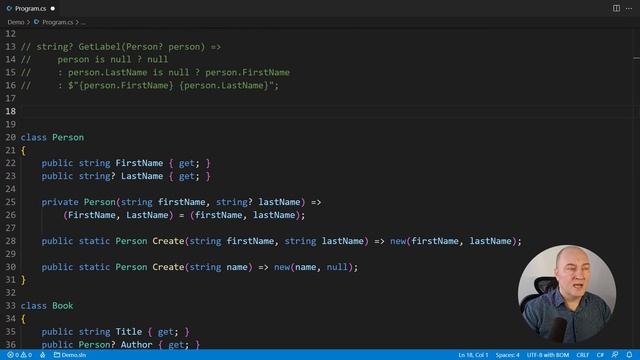The width and height of the screenshot is (640, 360).
Task: Open the feedback icon in status bar
Action: 615,355
